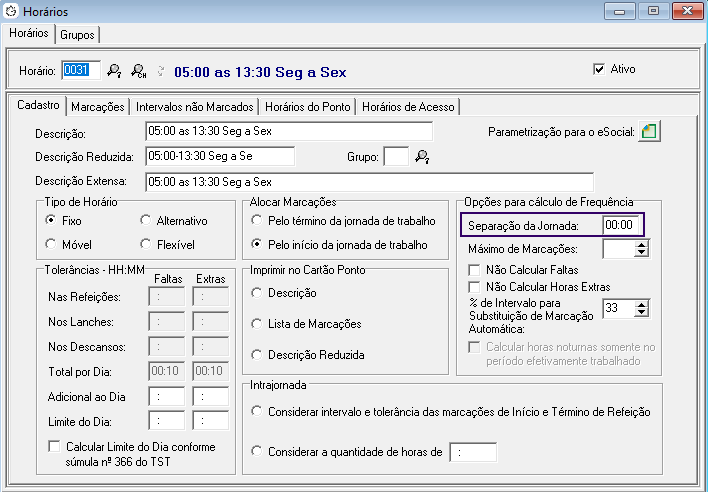Click the Grupo lookup magnifier icon

click(x=422, y=156)
